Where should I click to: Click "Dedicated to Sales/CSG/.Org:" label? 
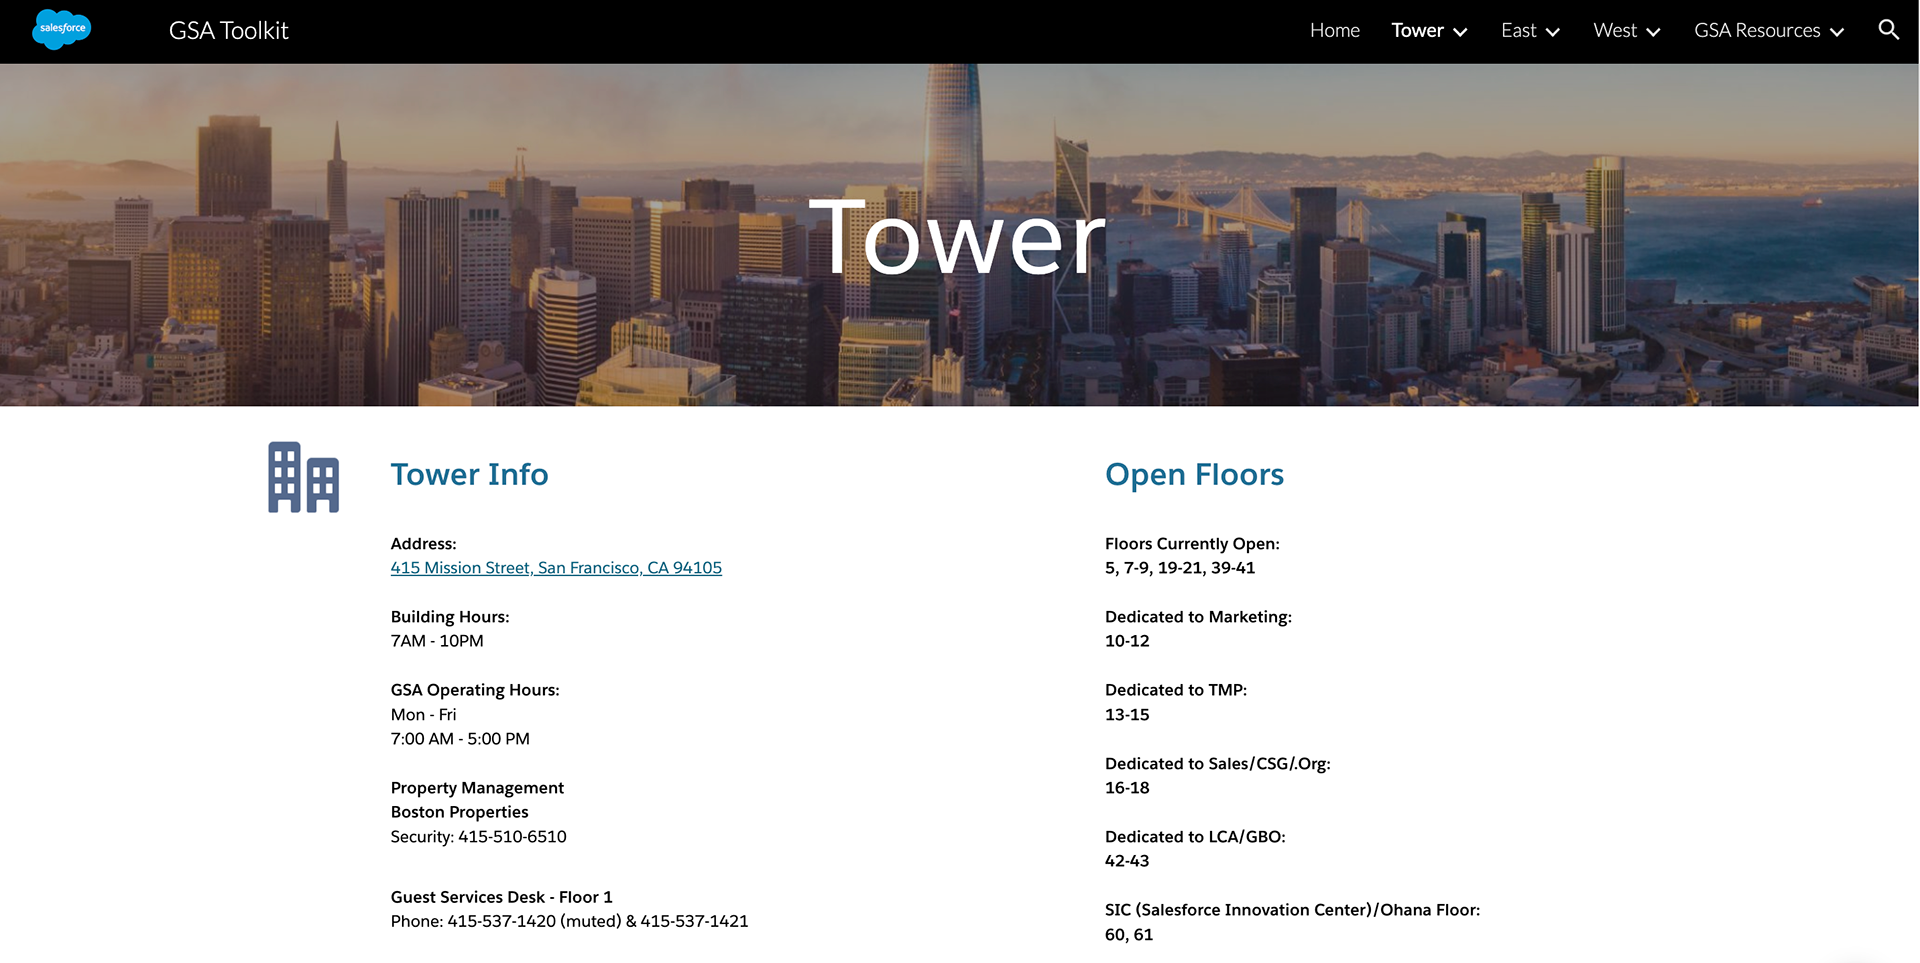pos(1218,764)
